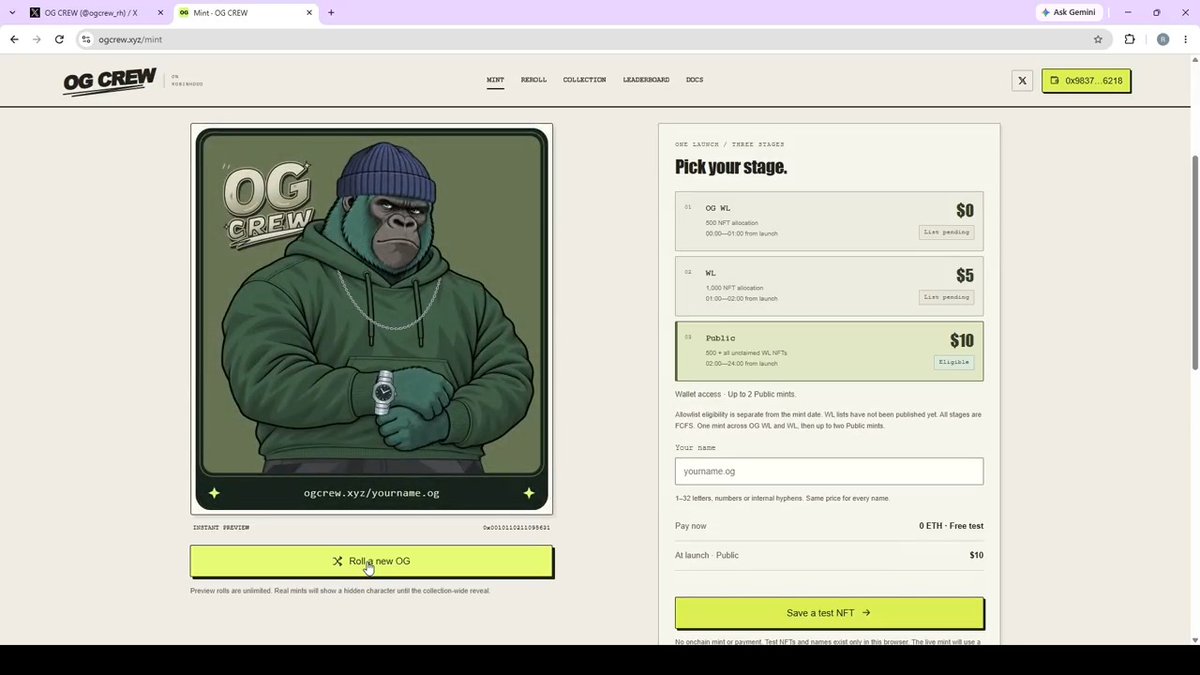Screen dimensions: 1200x675
Task: Click the gorilla NFT preview image
Action: click(x=372, y=319)
